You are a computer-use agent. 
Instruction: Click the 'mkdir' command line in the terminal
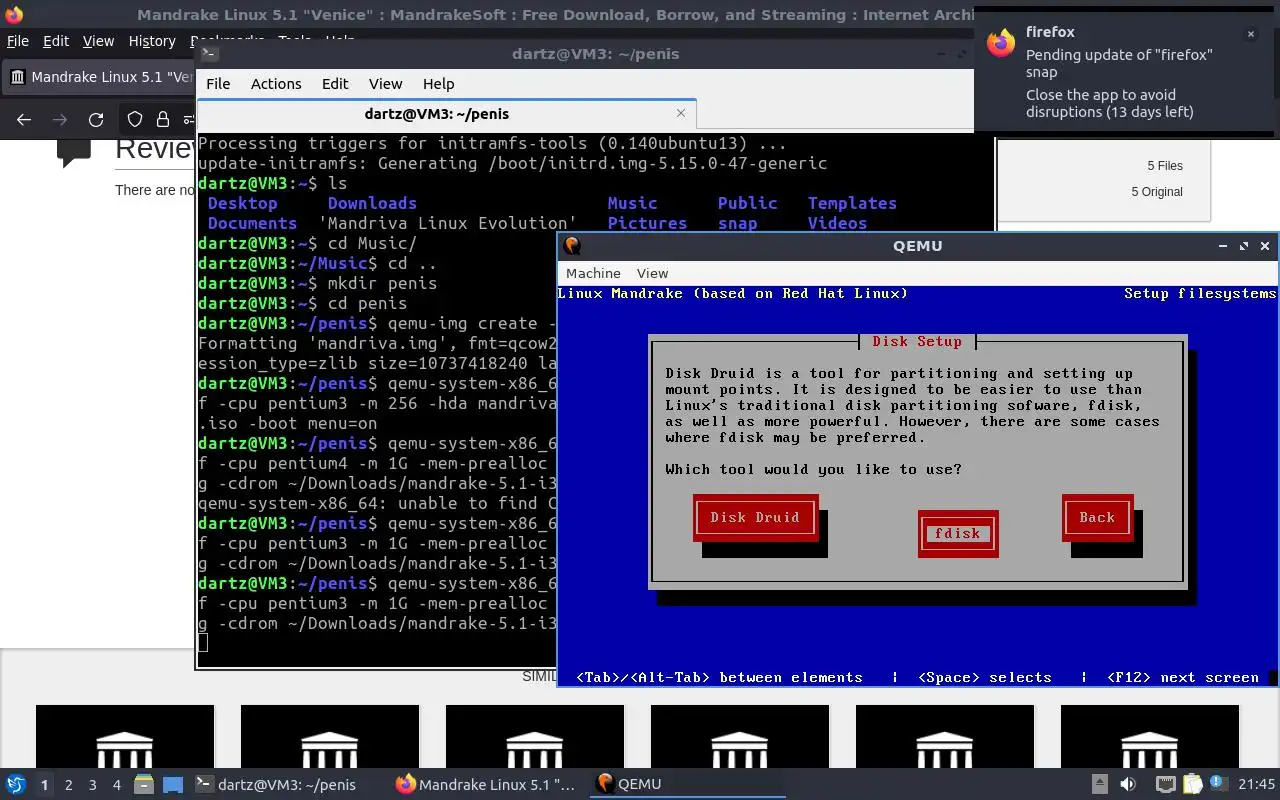click(318, 283)
